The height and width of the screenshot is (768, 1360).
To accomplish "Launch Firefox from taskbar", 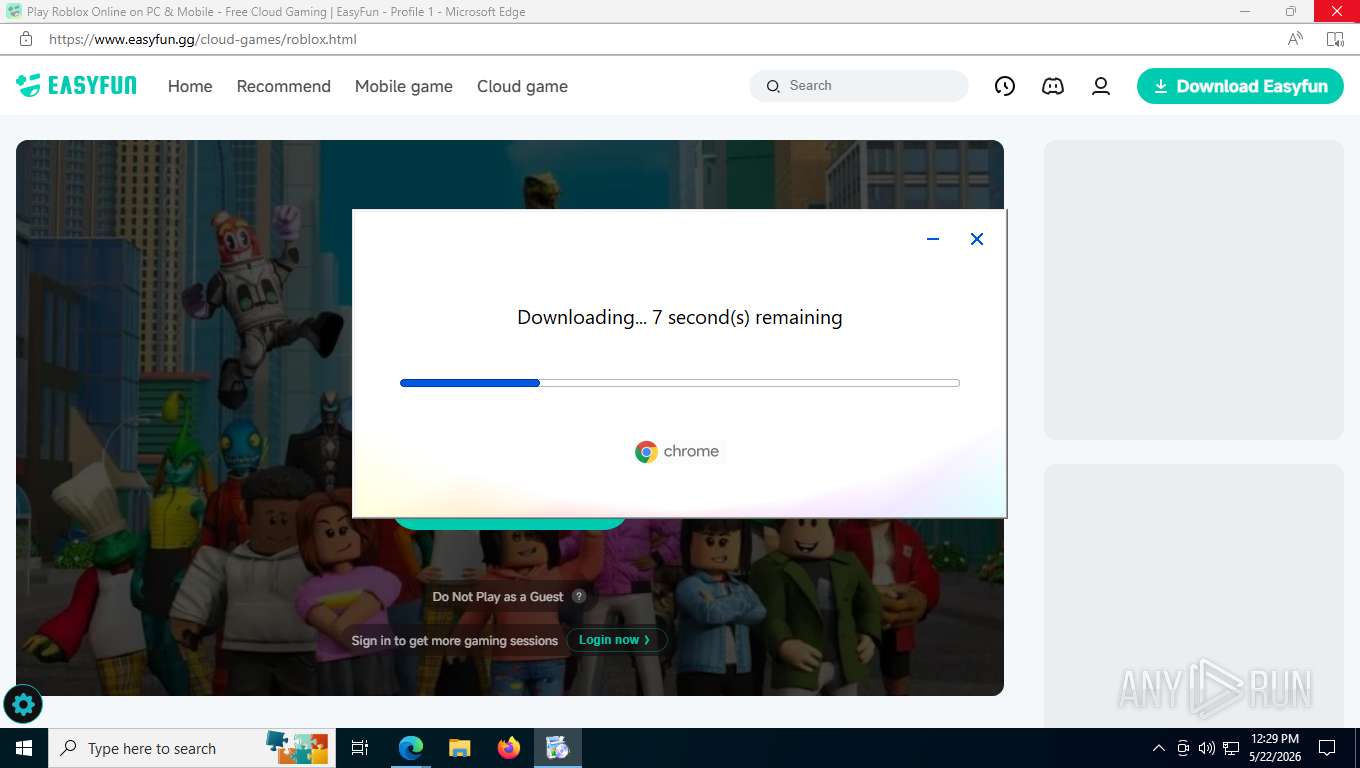I will (x=509, y=748).
